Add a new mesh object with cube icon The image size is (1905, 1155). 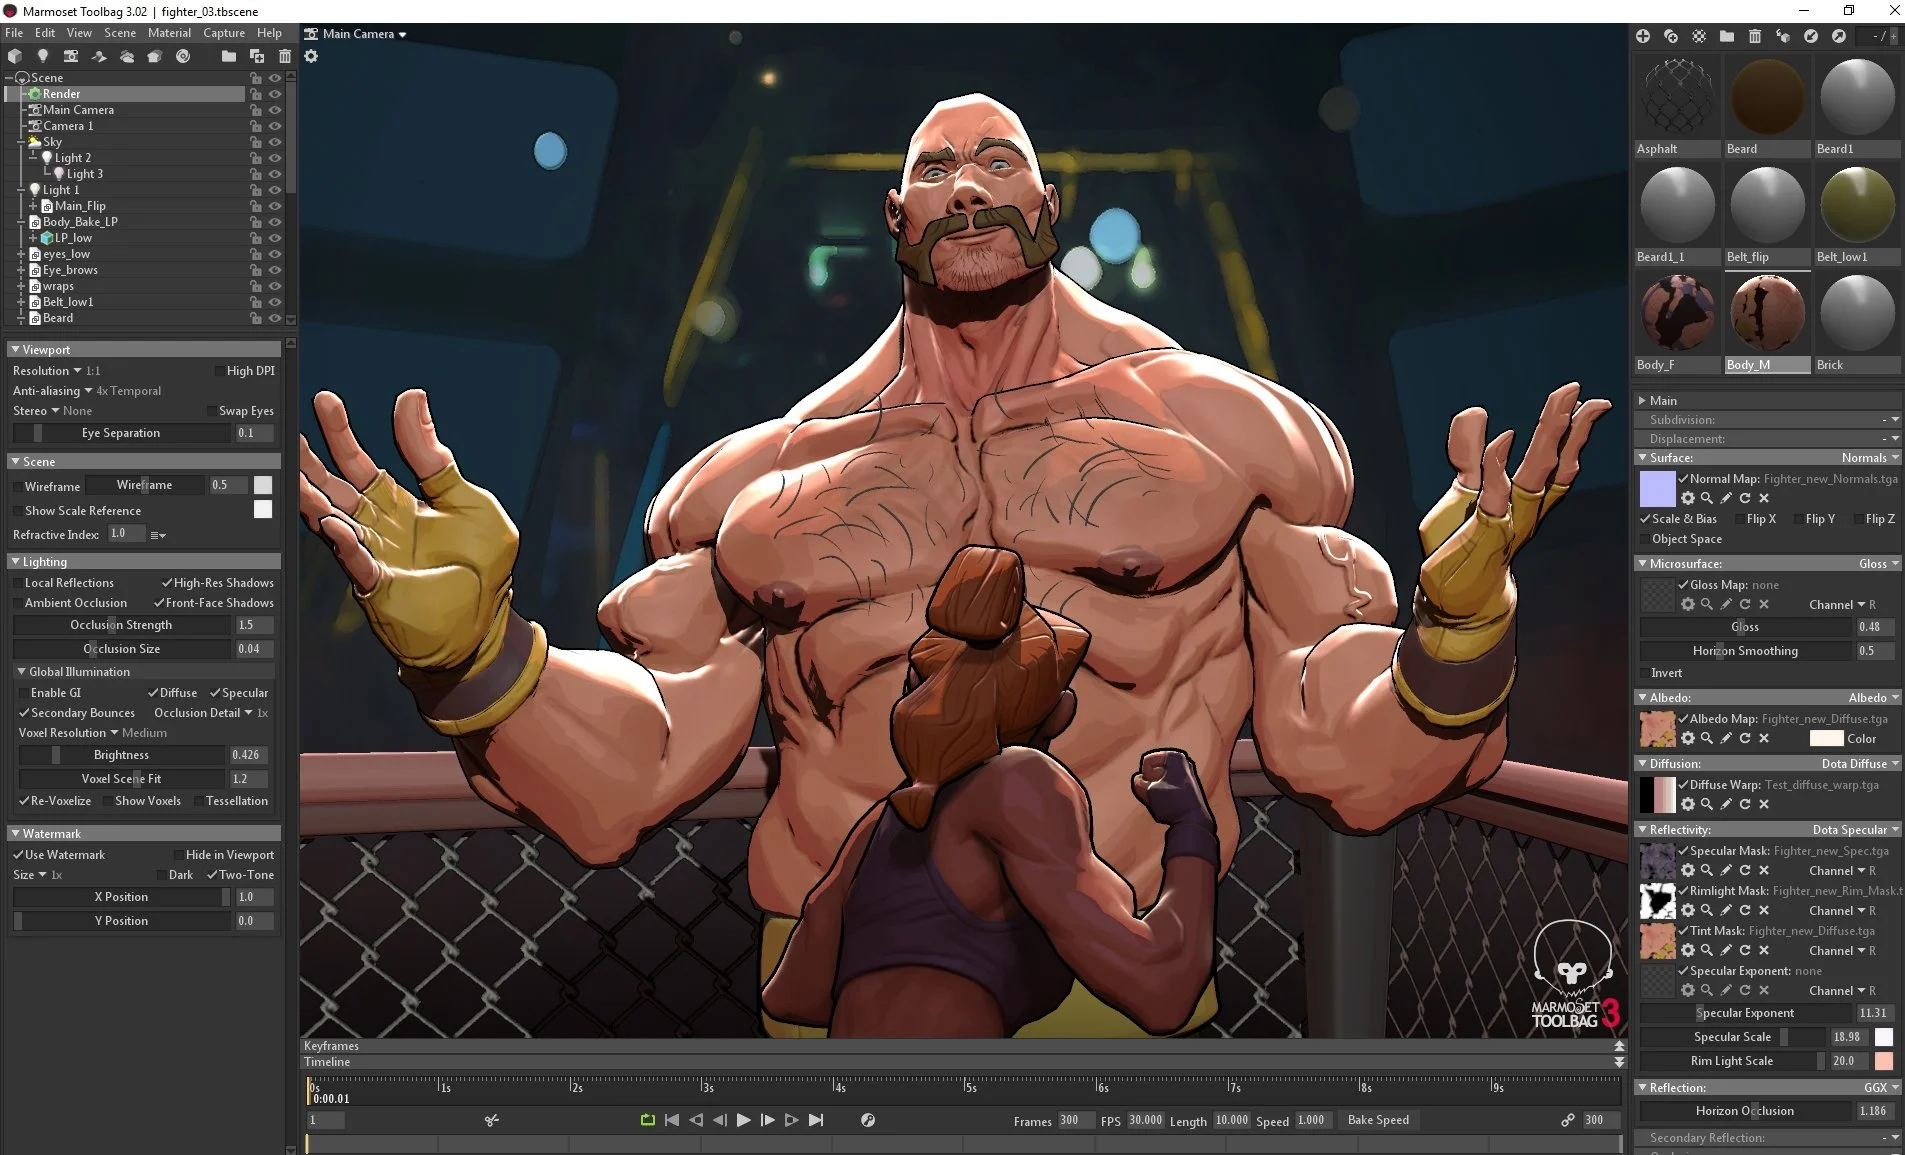point(15,56)
